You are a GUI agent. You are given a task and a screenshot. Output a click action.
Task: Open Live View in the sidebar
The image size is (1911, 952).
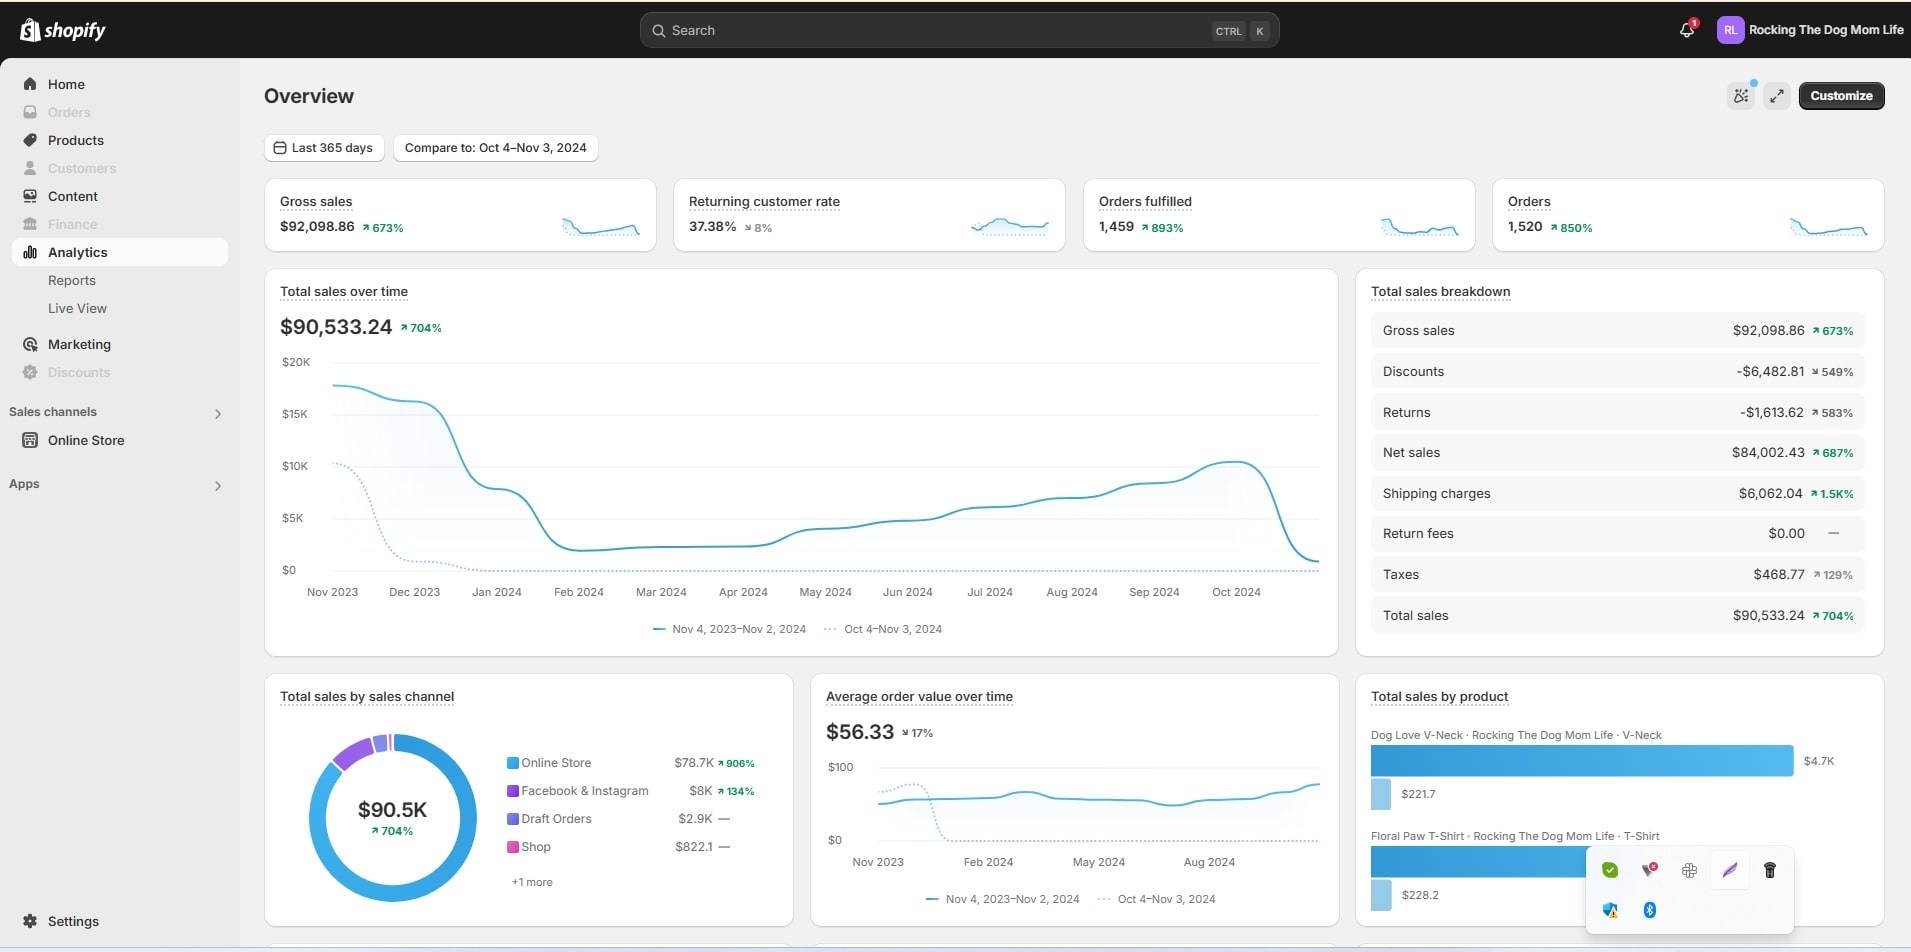coord(77,309)
